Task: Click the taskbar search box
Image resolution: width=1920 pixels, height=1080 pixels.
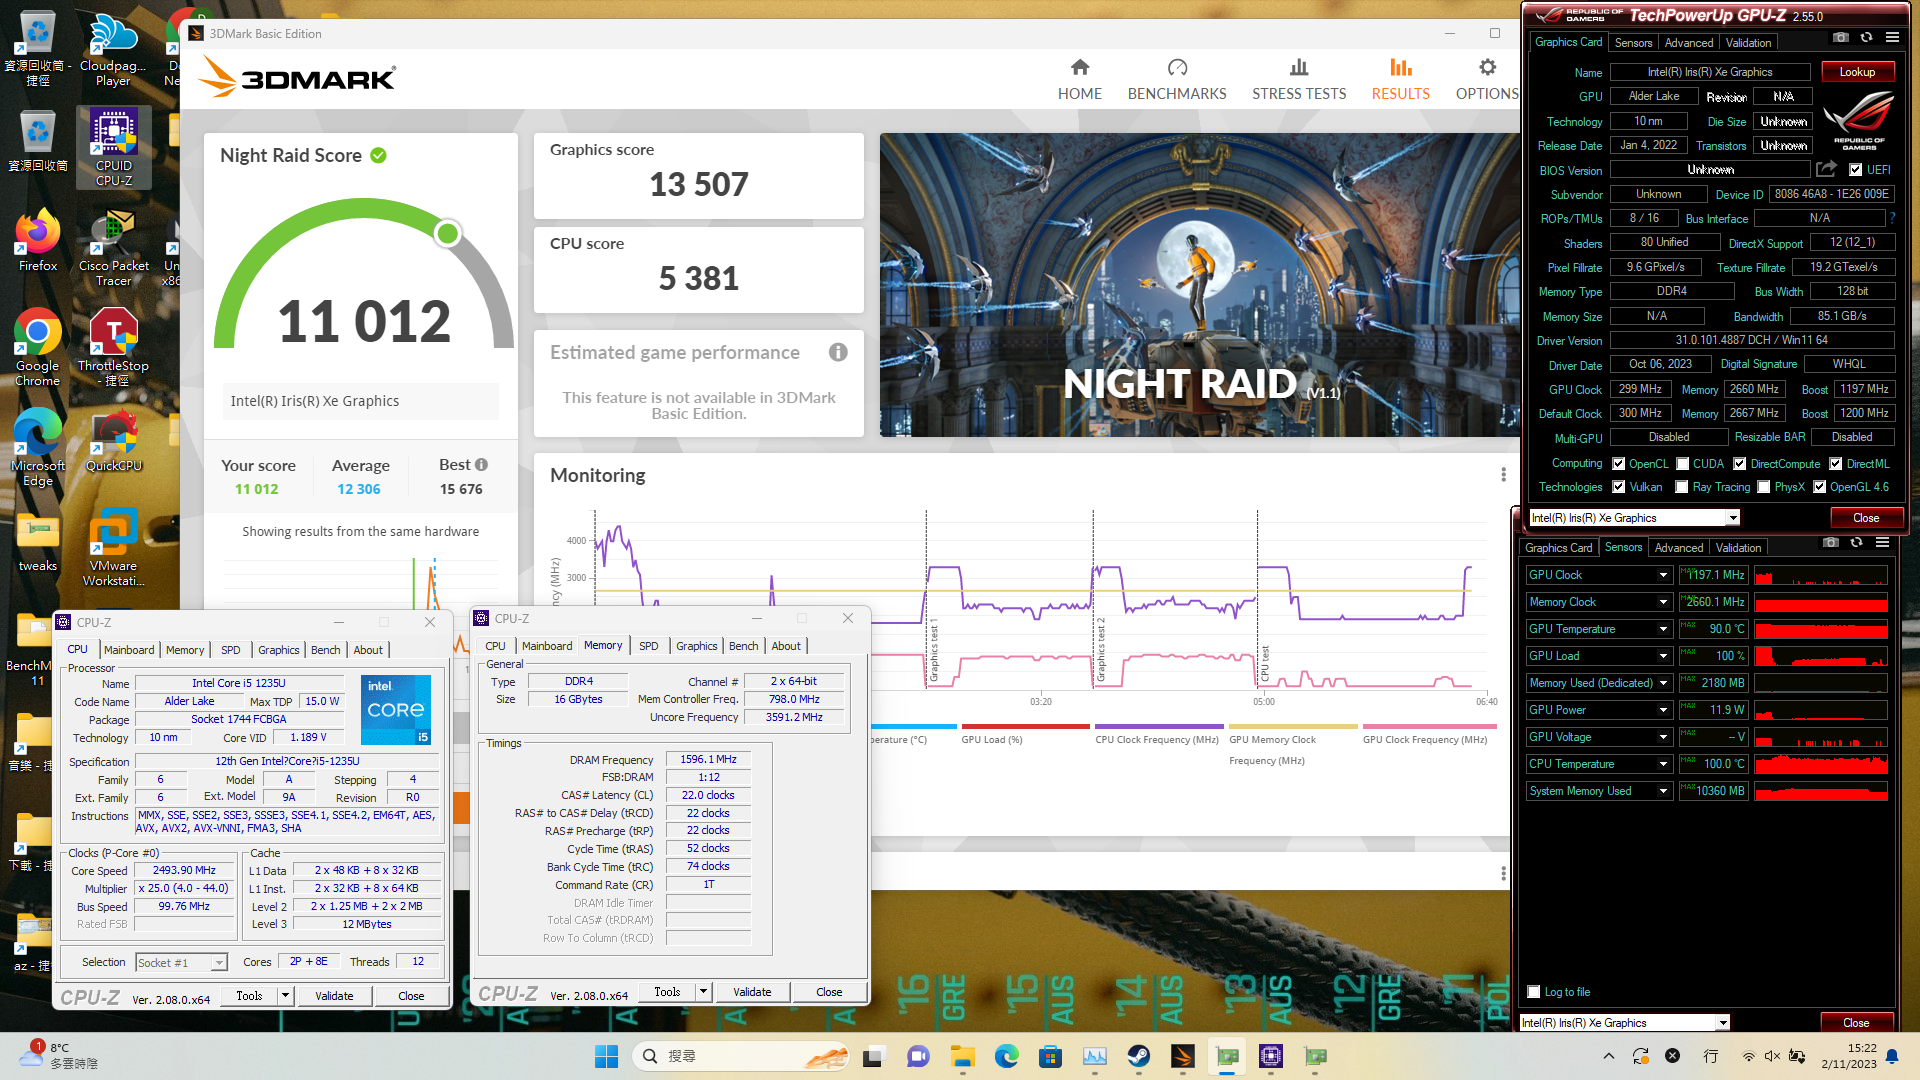Action: click(x=741, y=1056)
